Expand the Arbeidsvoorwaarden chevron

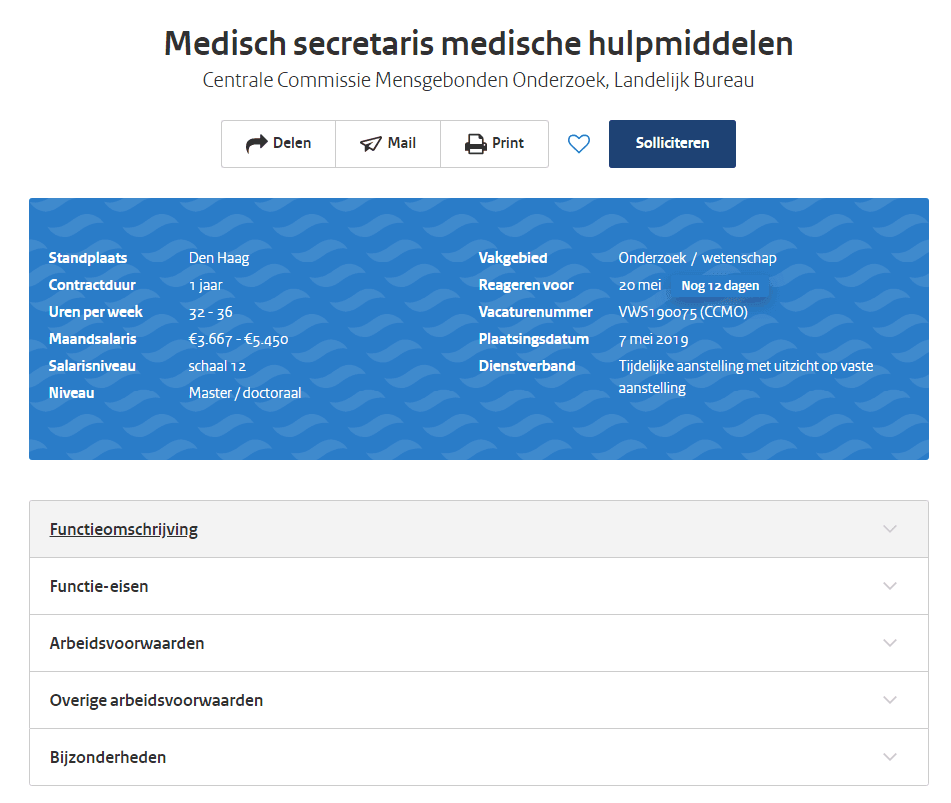(890, 643)
